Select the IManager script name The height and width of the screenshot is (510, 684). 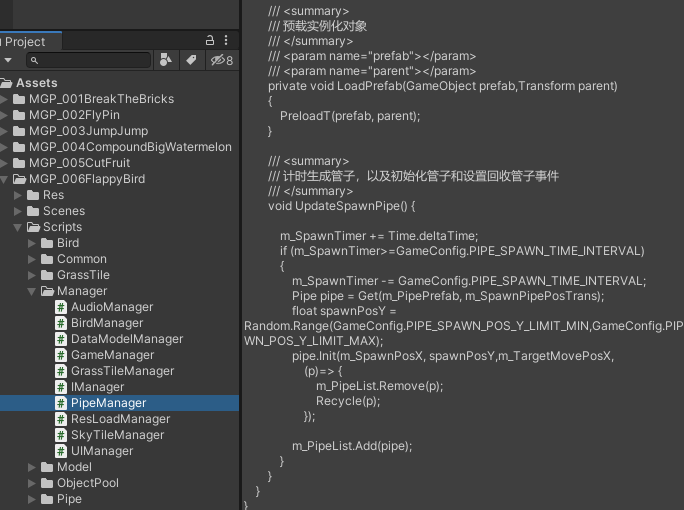[x=98, y=387]
